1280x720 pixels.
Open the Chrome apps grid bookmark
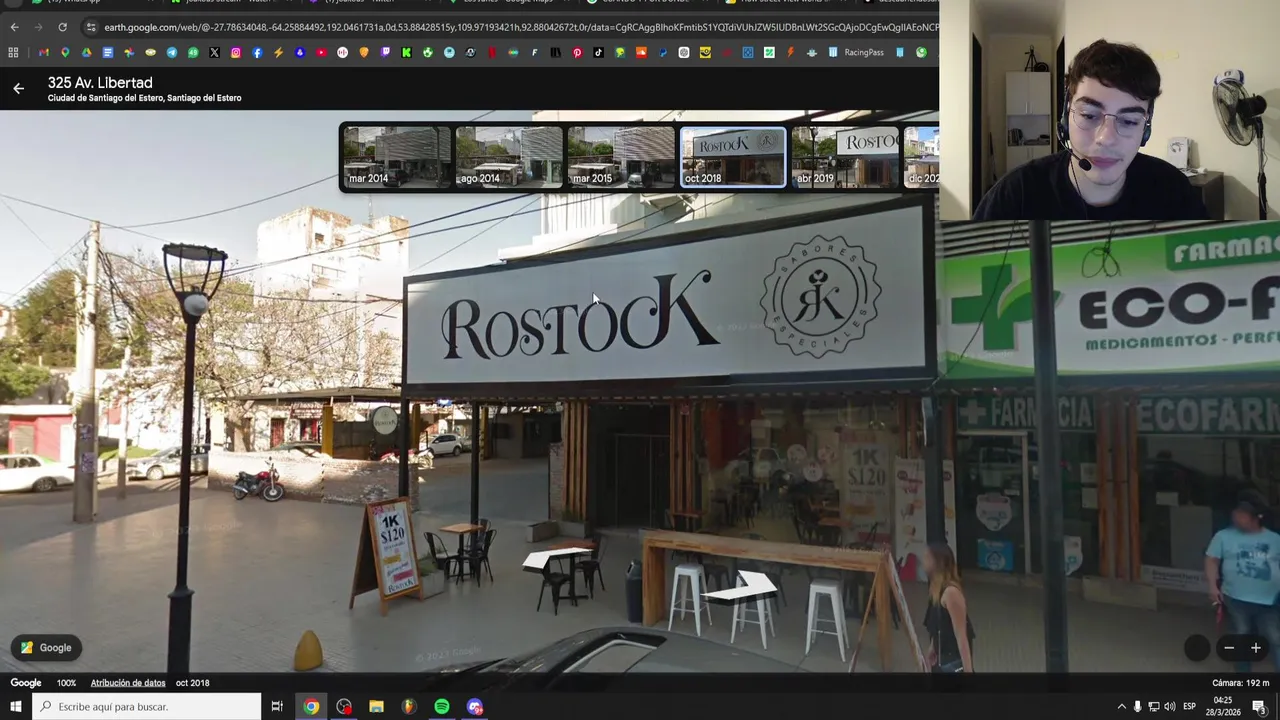(13, 52)
